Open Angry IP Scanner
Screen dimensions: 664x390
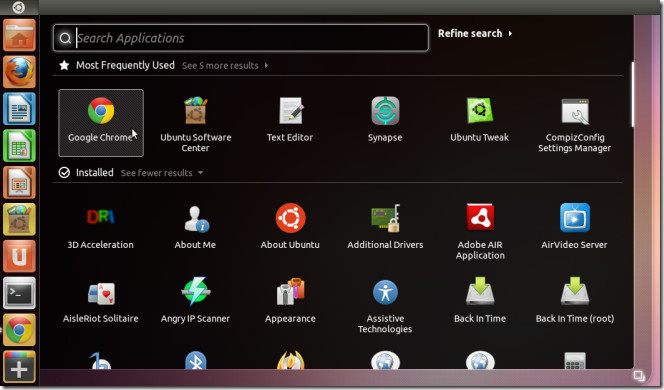195,301
